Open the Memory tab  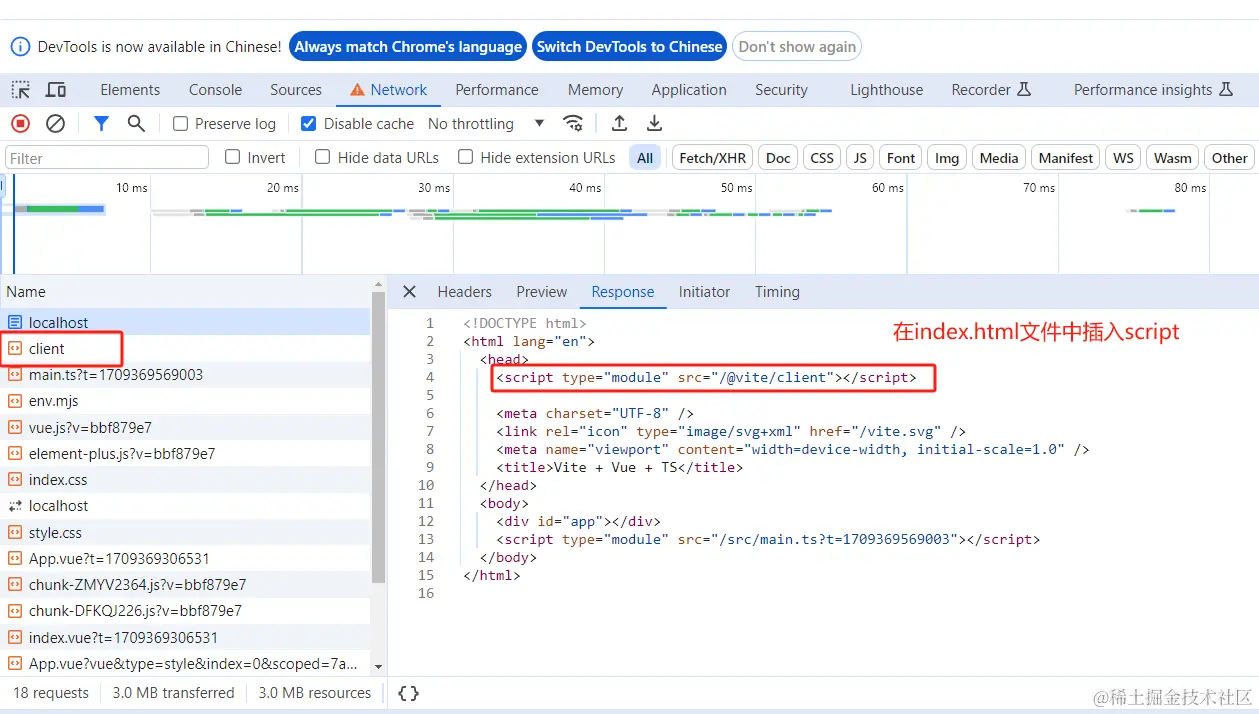point(595,90)
